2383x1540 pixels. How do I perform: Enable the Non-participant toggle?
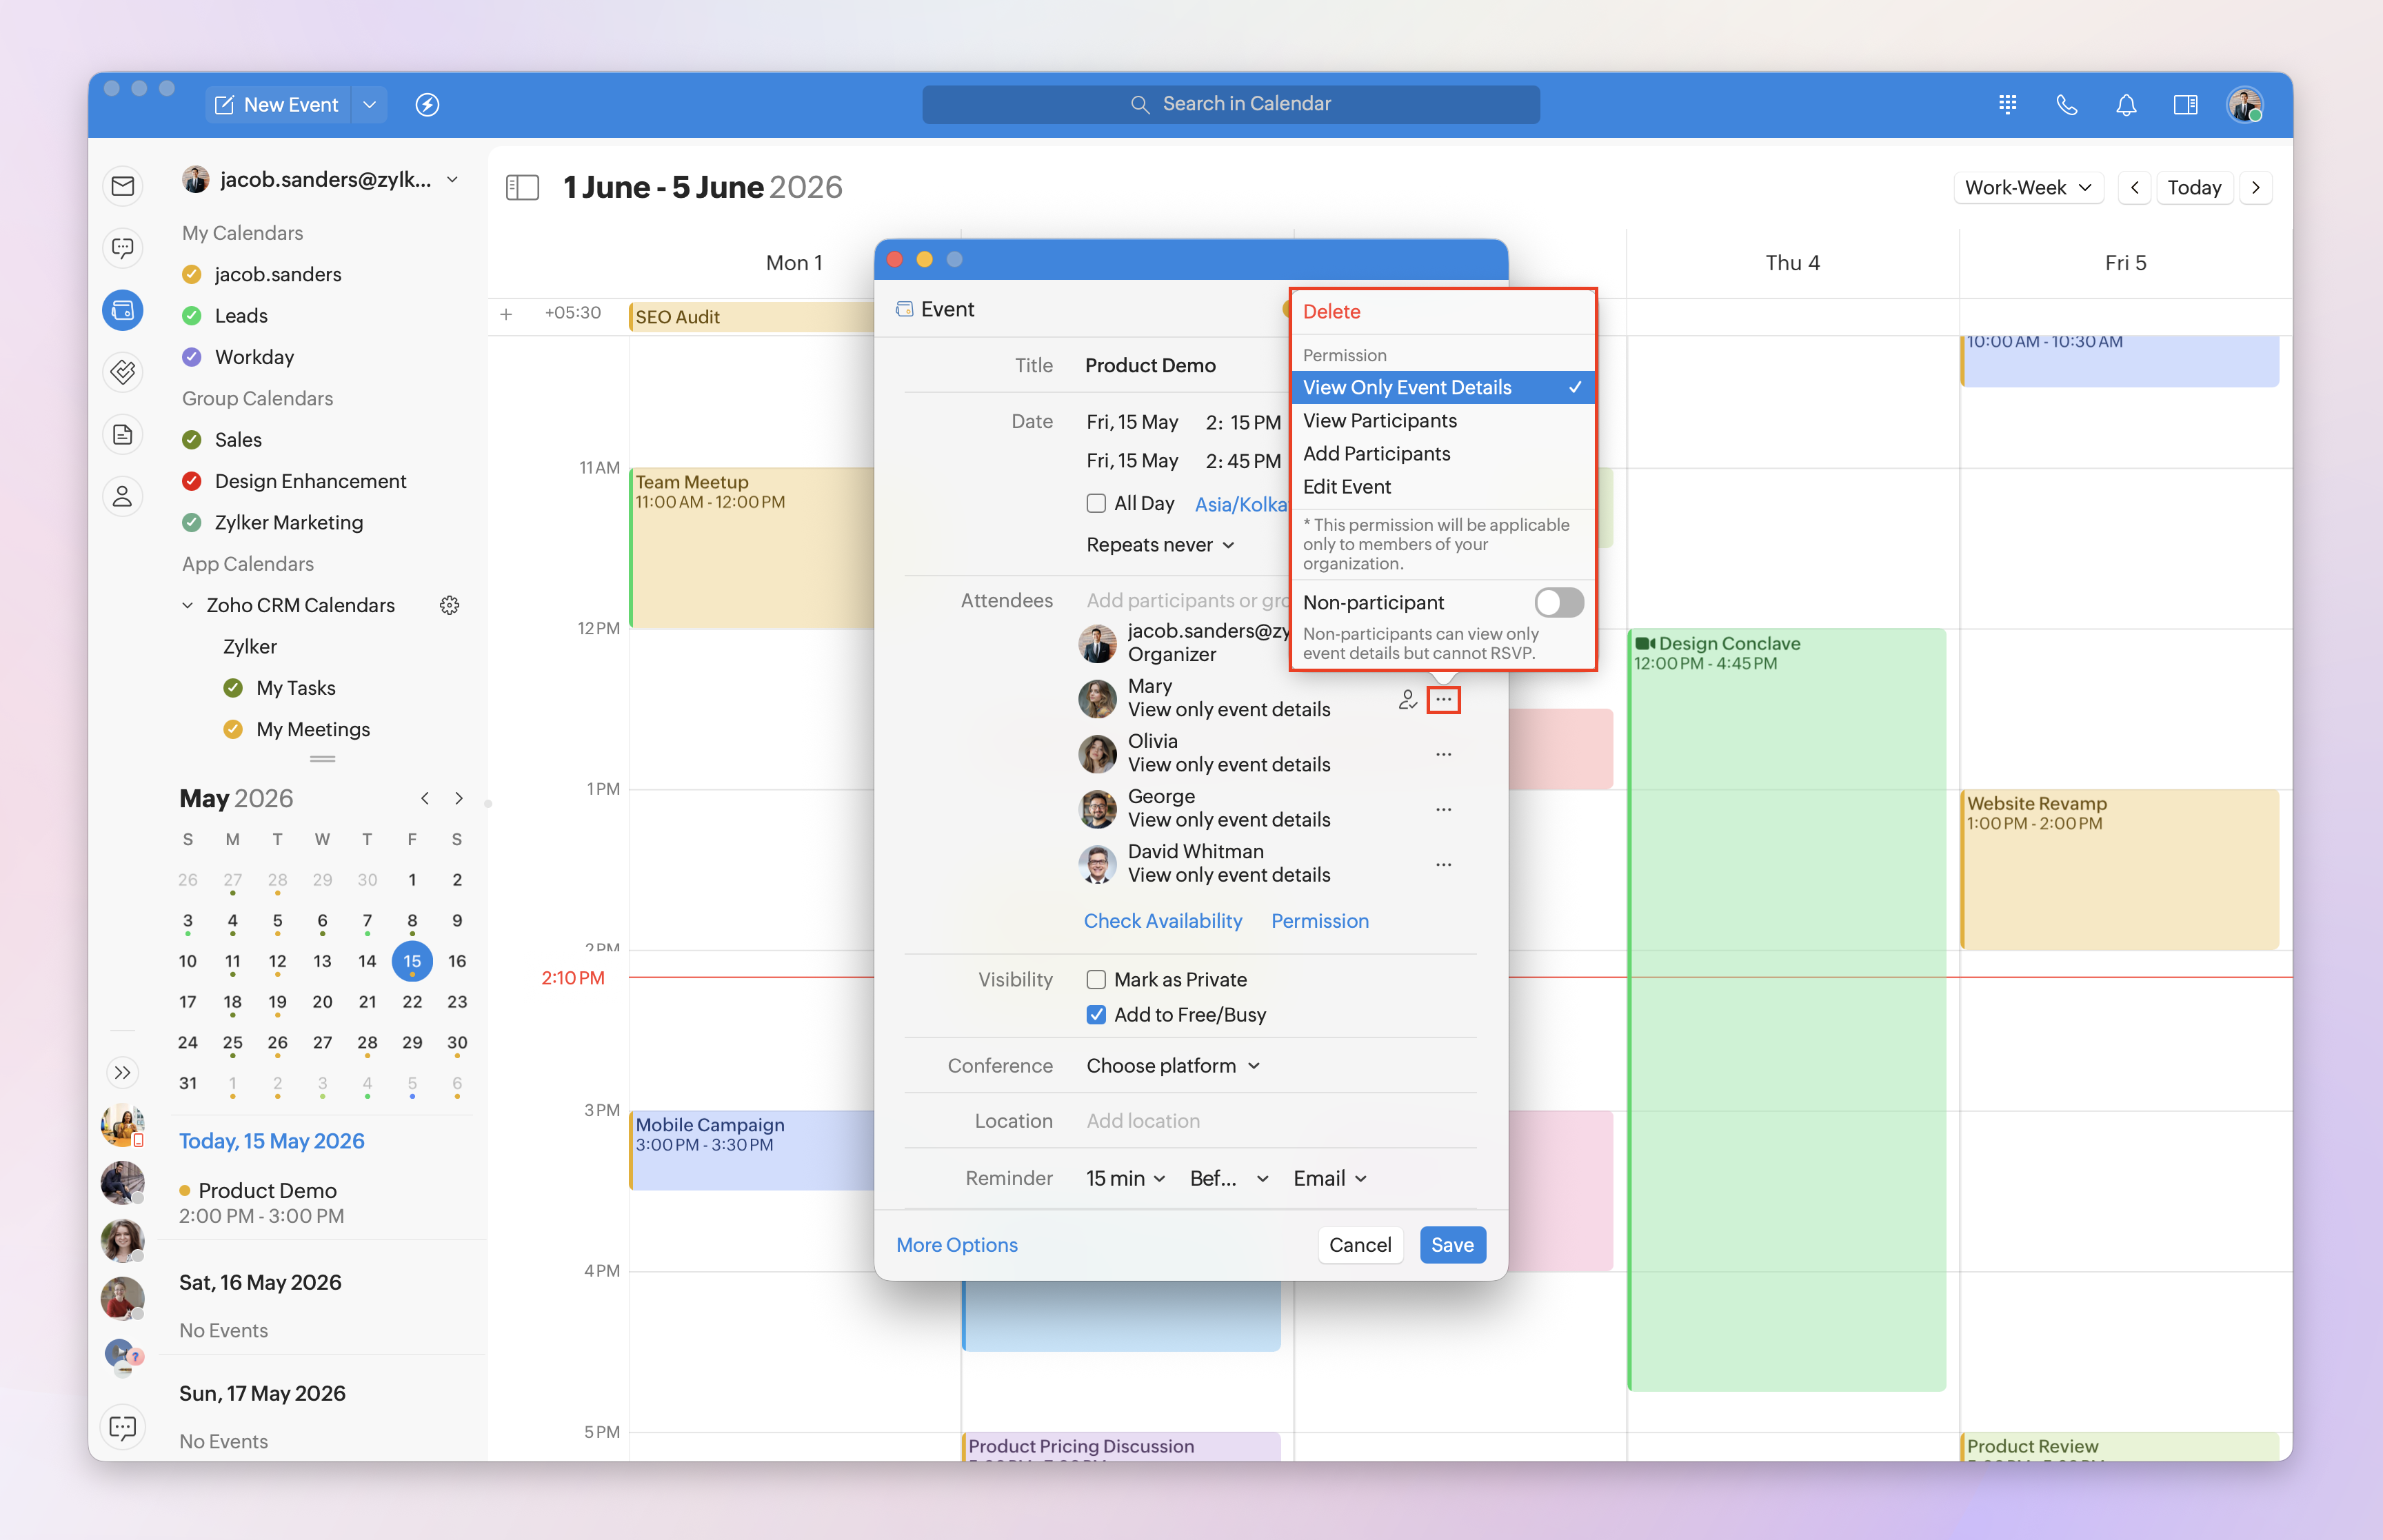(1559, 602)
